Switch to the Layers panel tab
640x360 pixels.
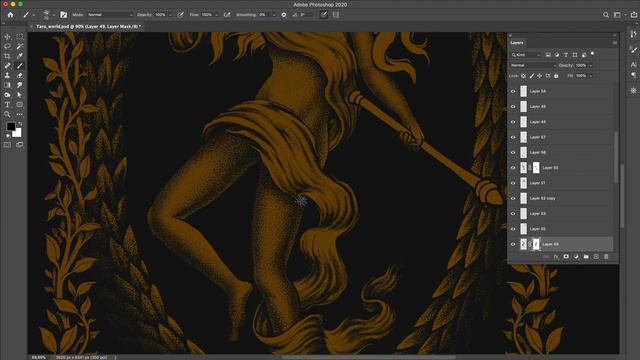517,43
